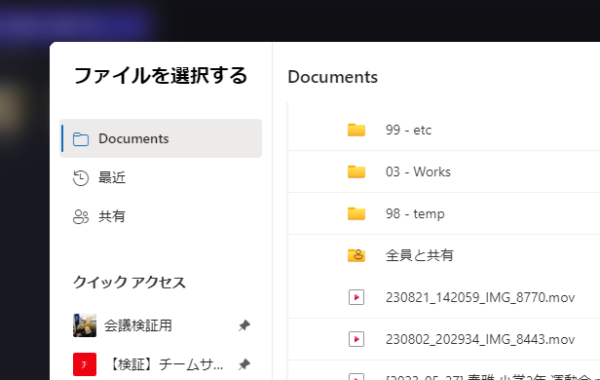Unpin 会議検証用 from quick access
Viewport: 600px width, 380px height.
(244, 326)
